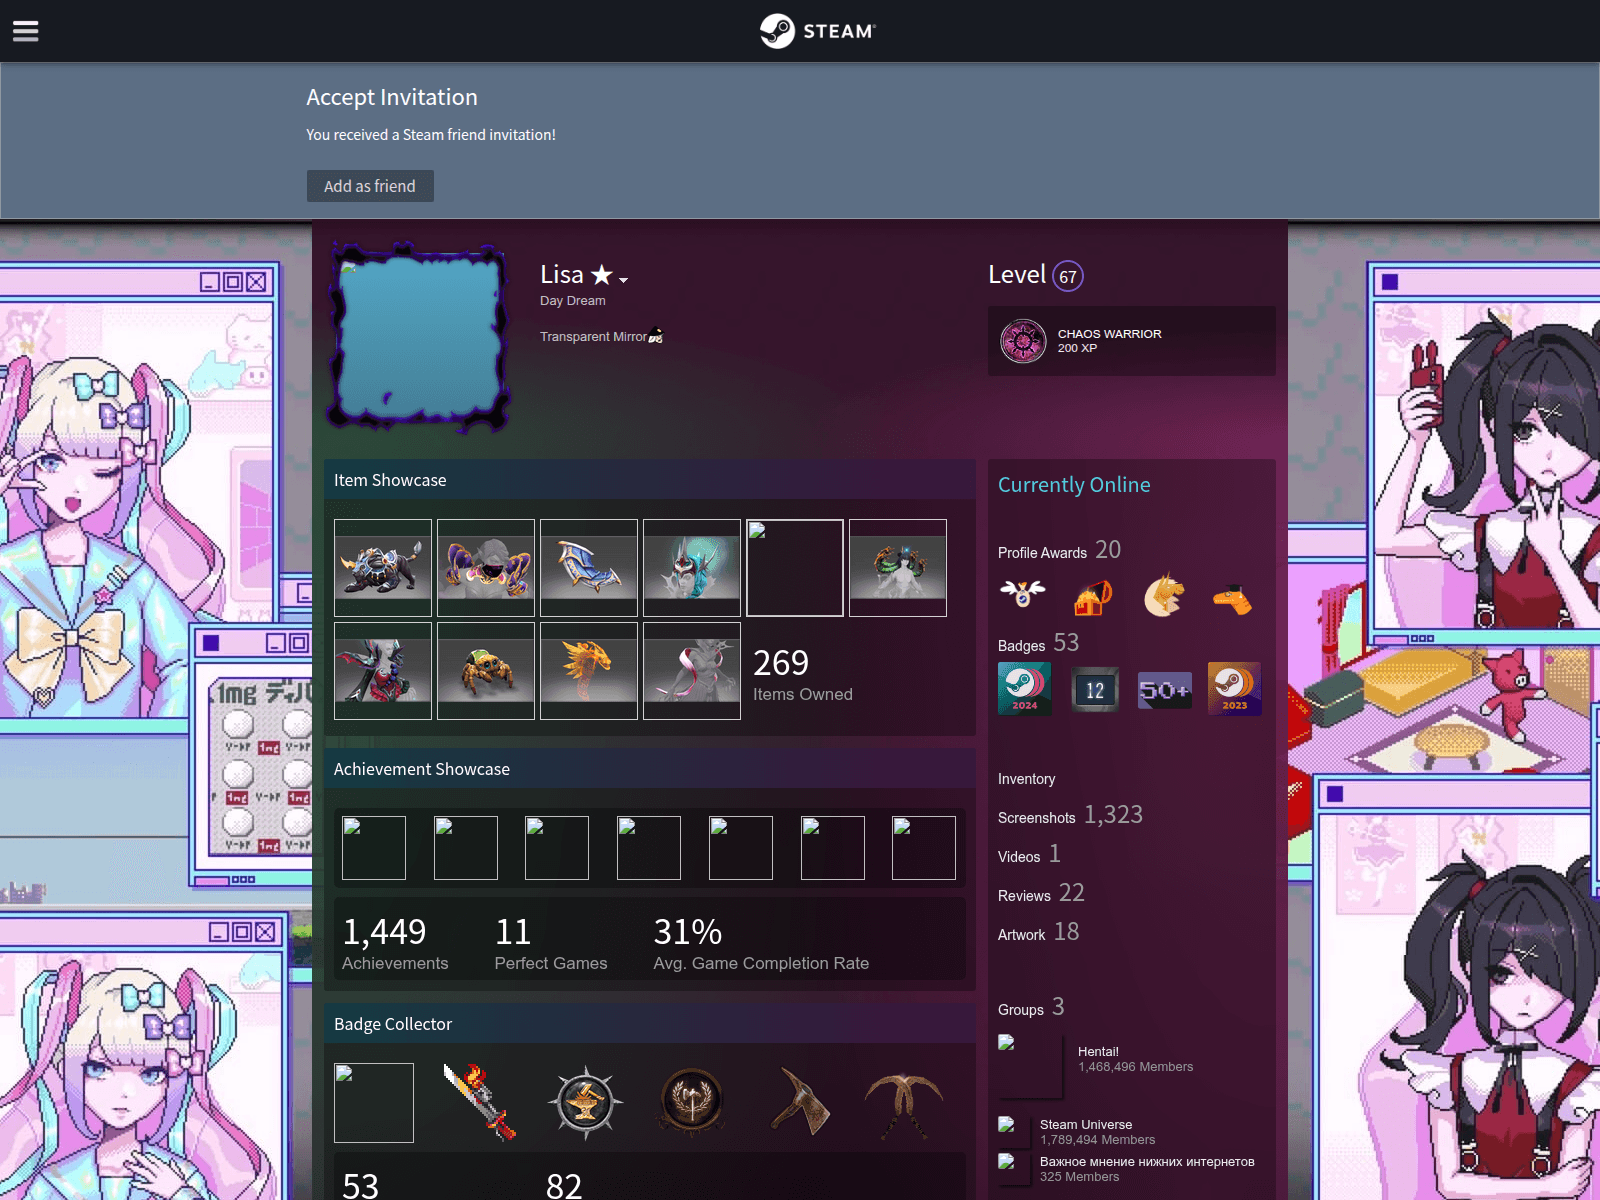Open the armored beast item in showcase
This screenshot has height=1200, width=1600.
pyautogui.click(x=383, y=568)
